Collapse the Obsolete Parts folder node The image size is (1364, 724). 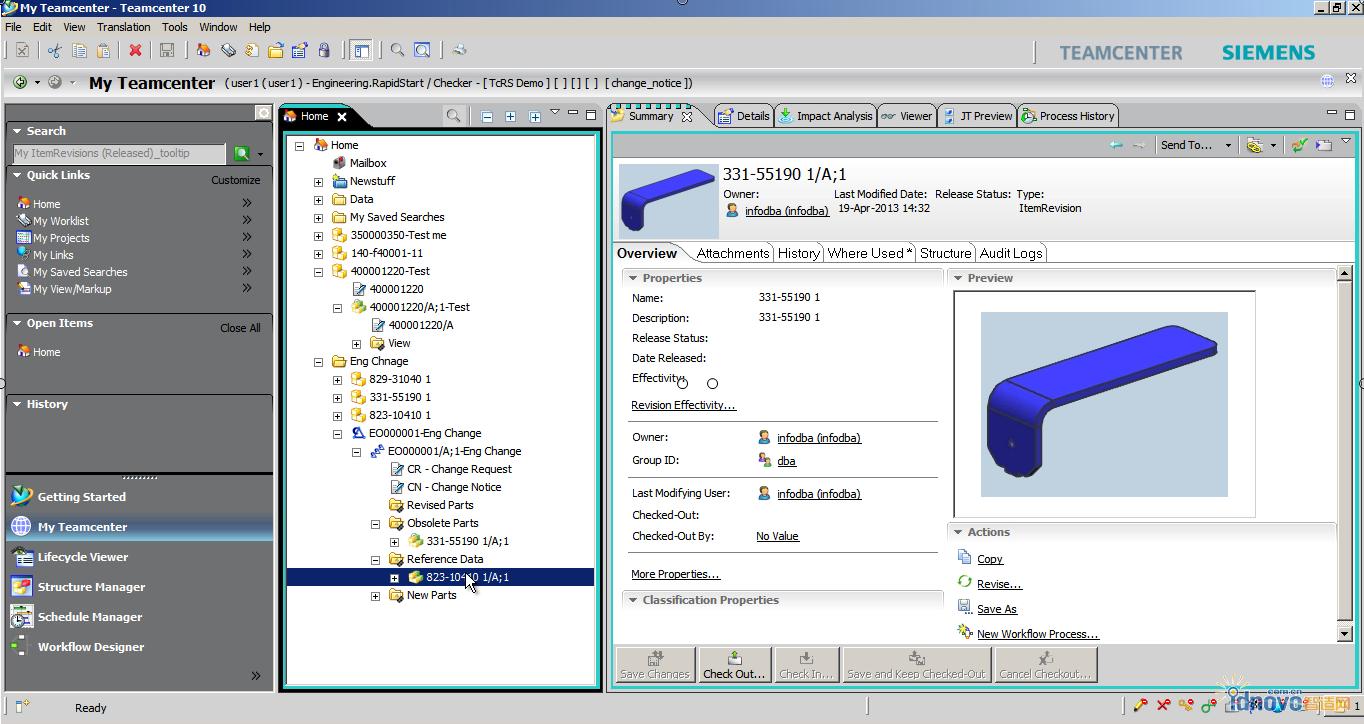tap(376, 523)
